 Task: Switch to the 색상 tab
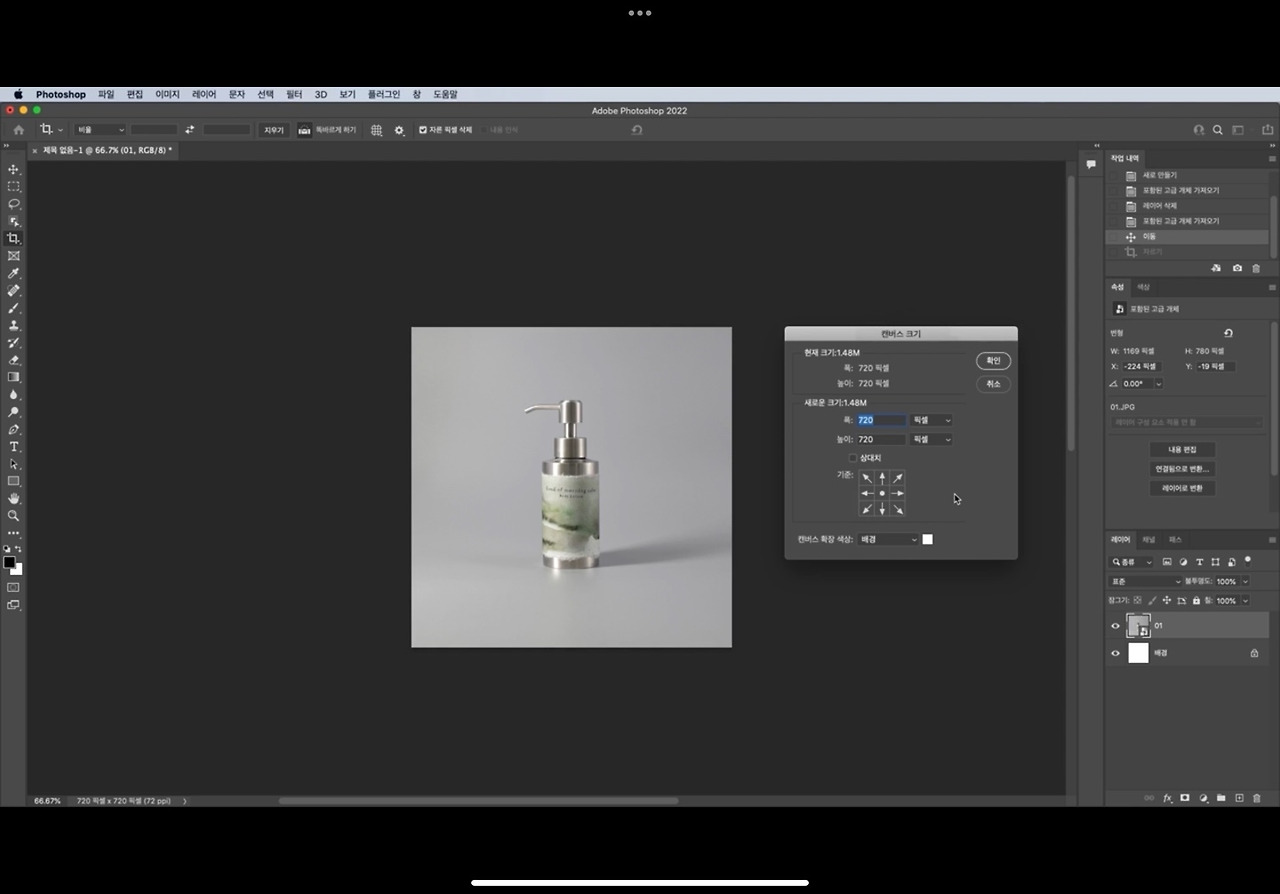point(1143,287)
